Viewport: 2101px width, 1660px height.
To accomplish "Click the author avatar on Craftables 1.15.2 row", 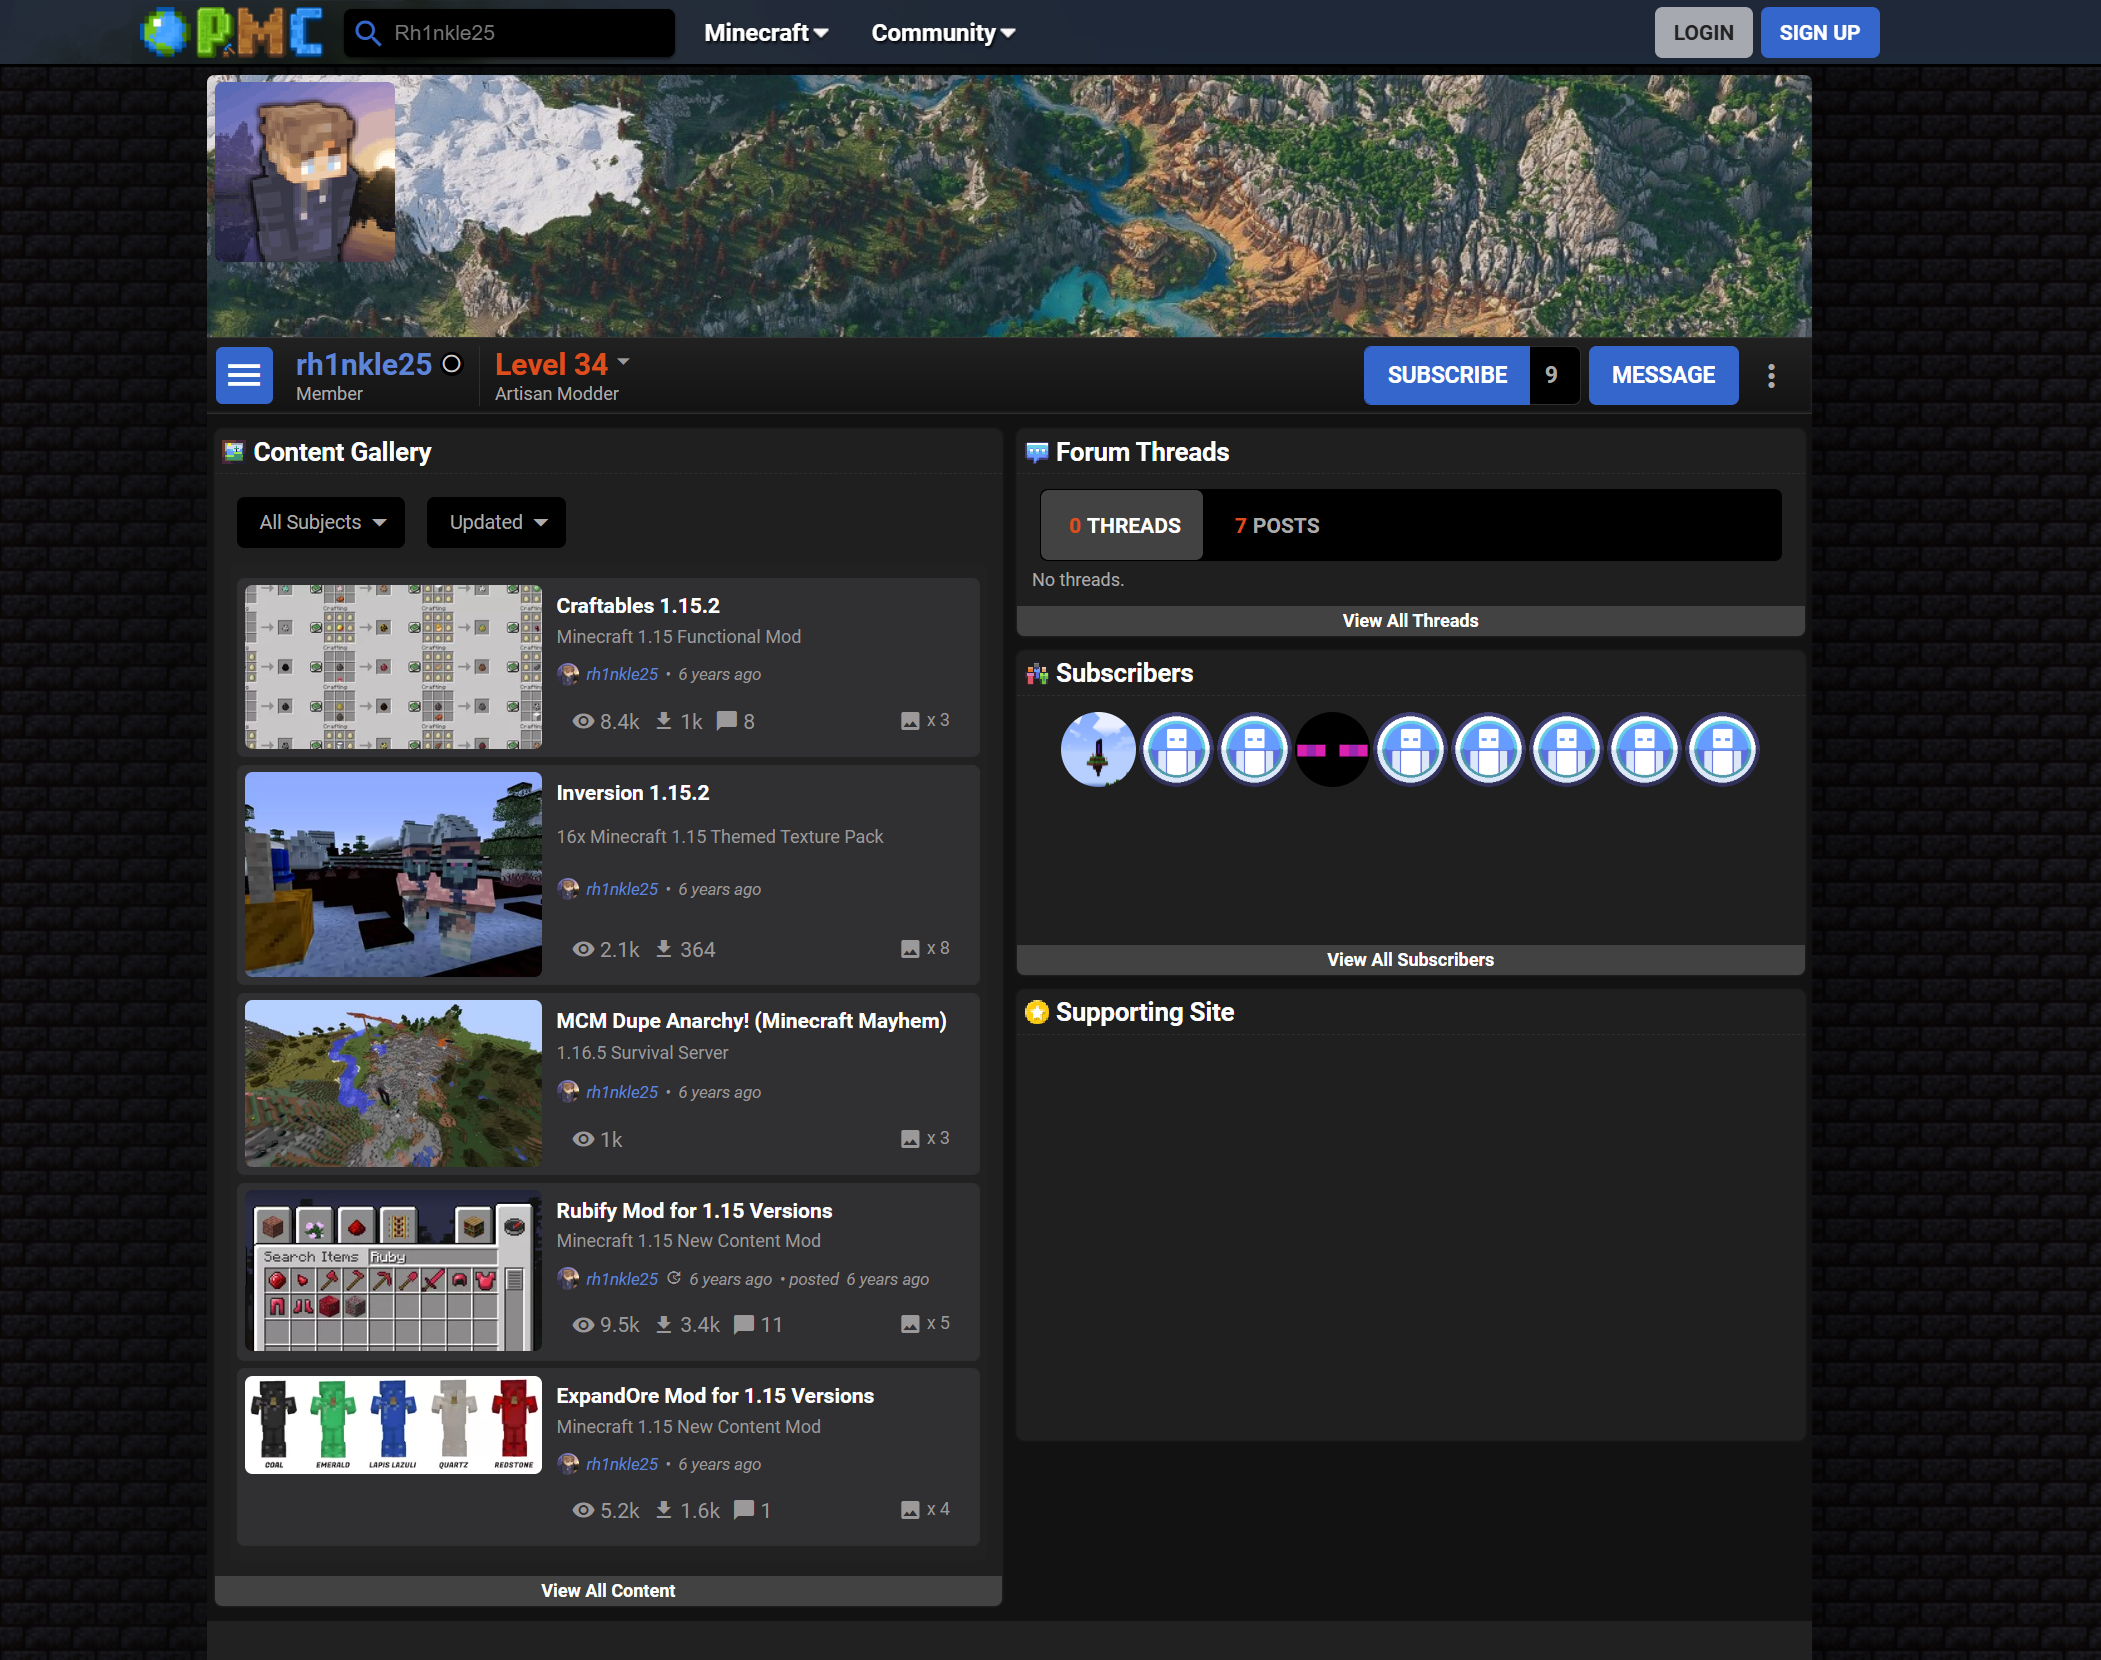I will pos(568,674).
